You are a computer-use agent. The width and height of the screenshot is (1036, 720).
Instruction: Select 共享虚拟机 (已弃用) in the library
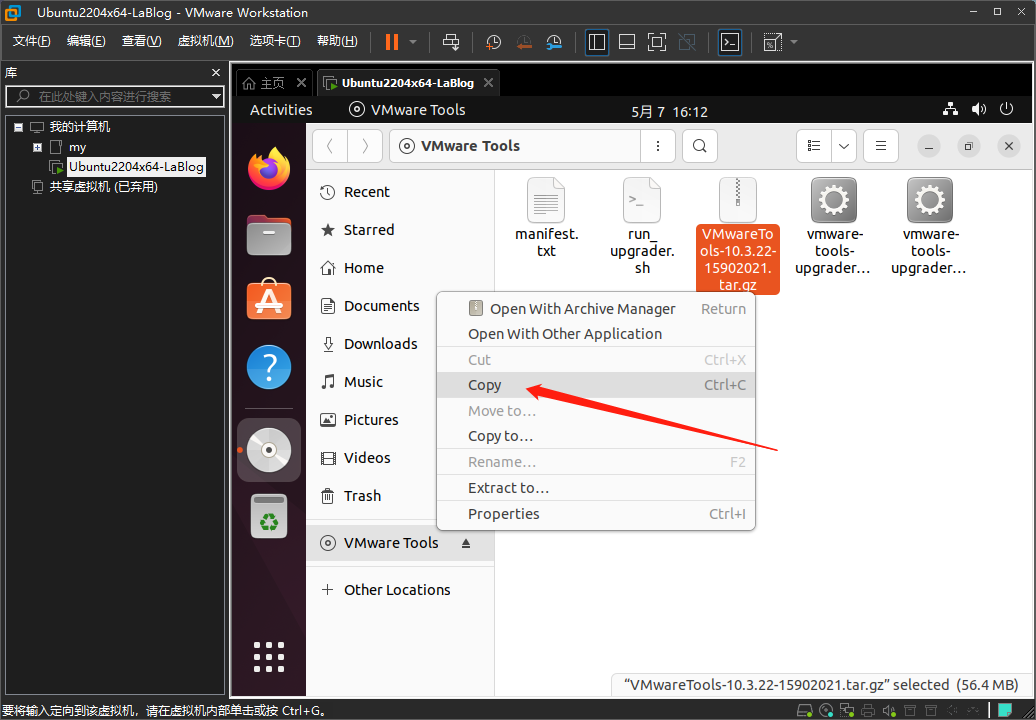point(104,187)
